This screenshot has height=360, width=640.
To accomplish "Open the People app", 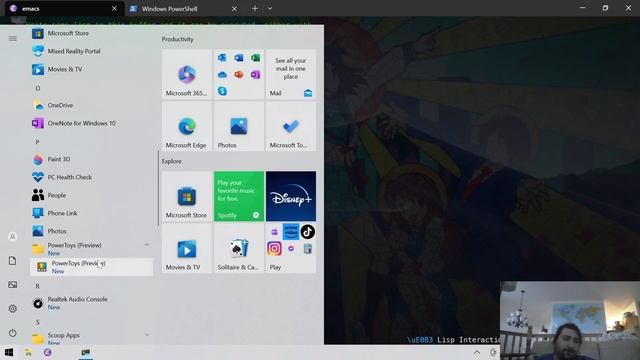I will coord(92,195).
